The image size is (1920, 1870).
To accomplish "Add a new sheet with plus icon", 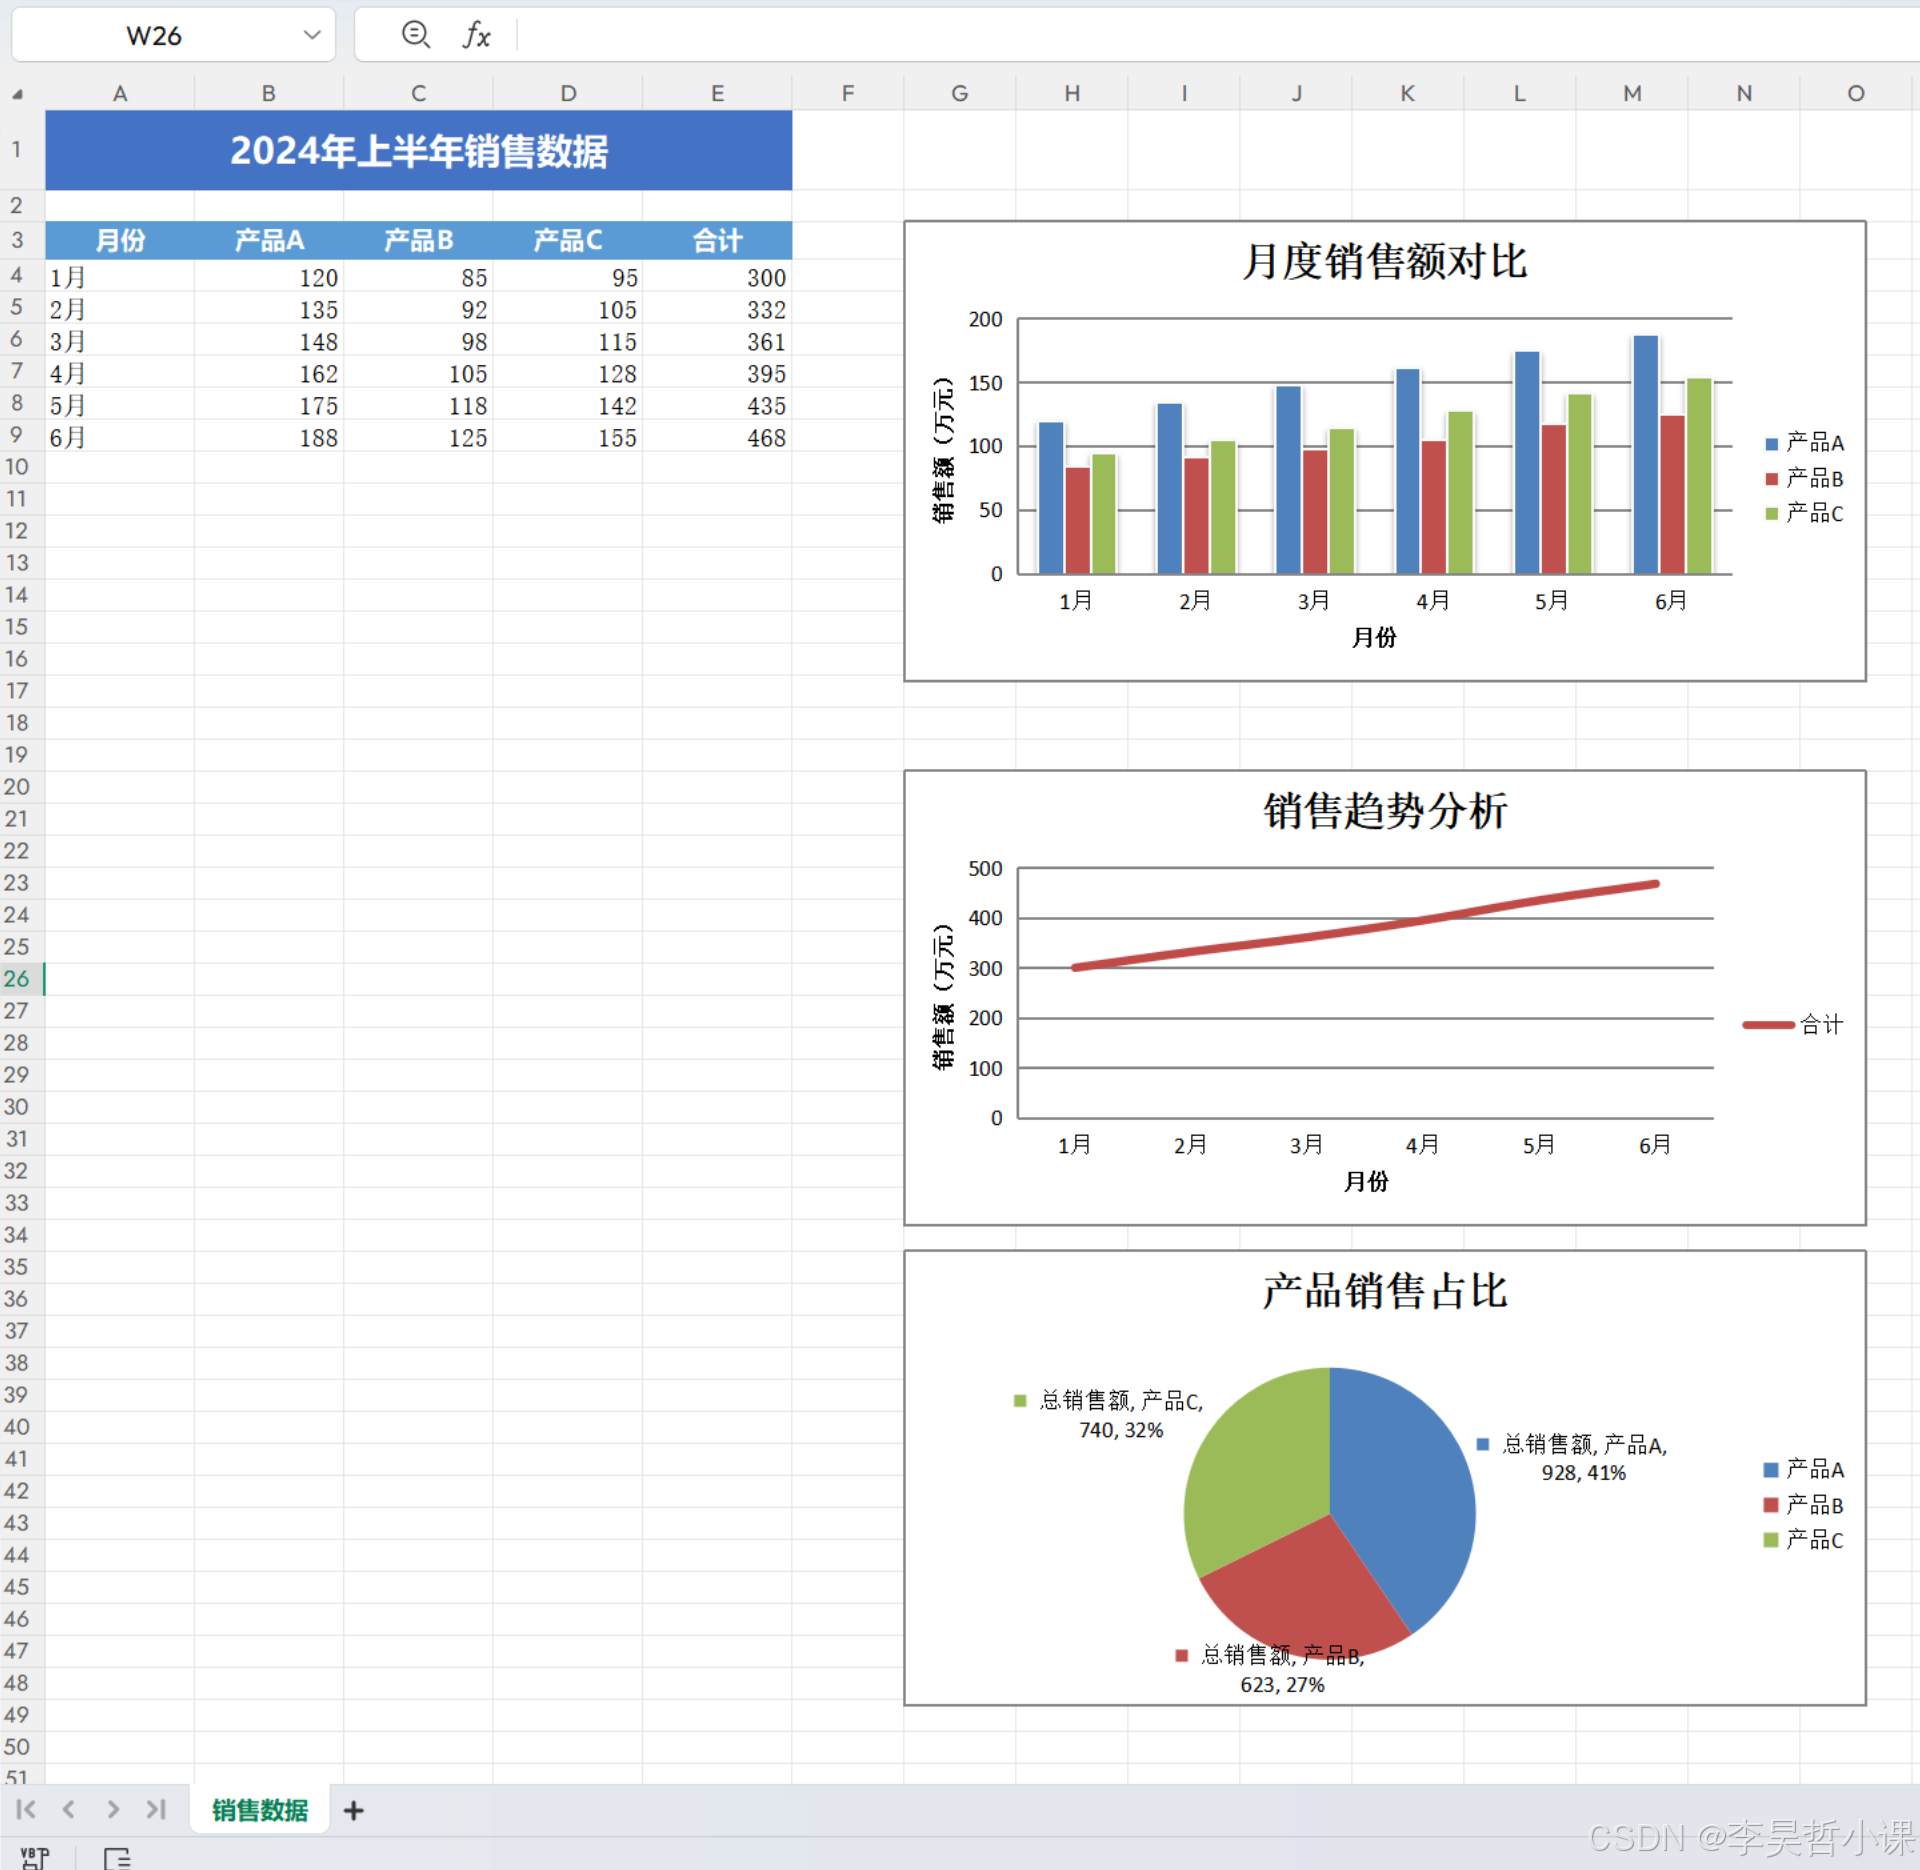I will coord(353,1810).
